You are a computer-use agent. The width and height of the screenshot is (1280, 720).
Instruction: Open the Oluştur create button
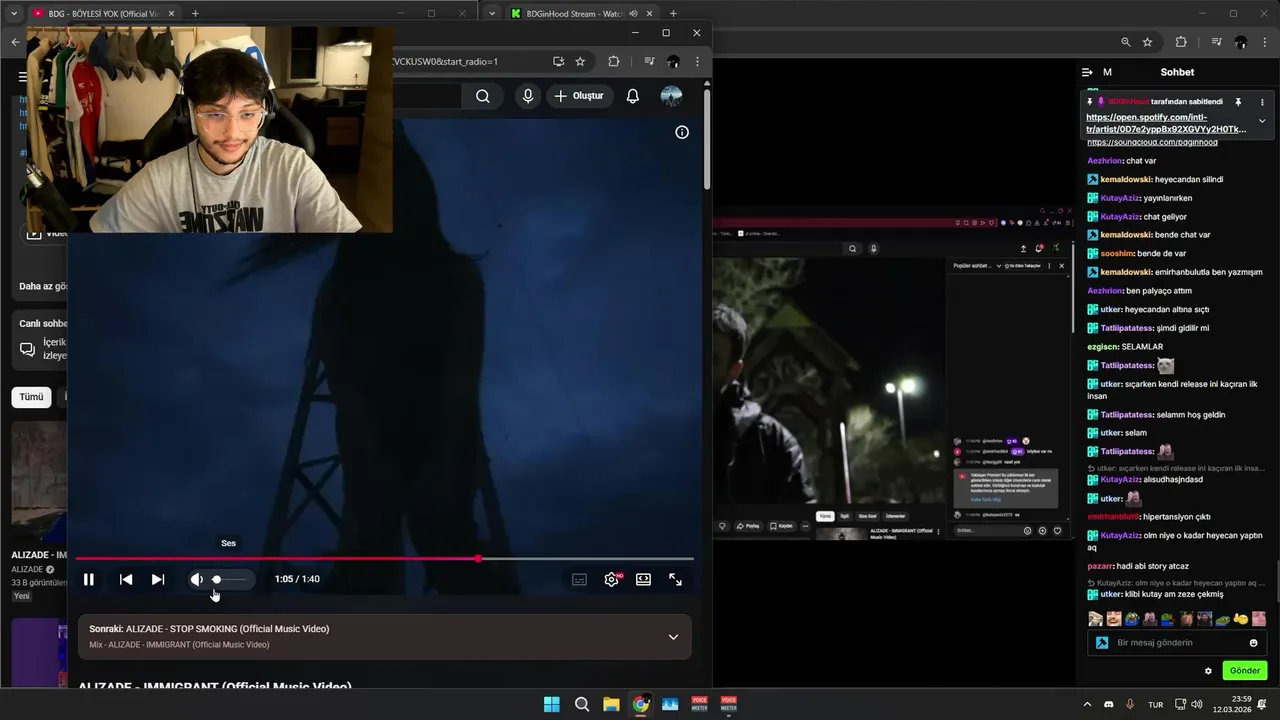[x=579, y=96]
